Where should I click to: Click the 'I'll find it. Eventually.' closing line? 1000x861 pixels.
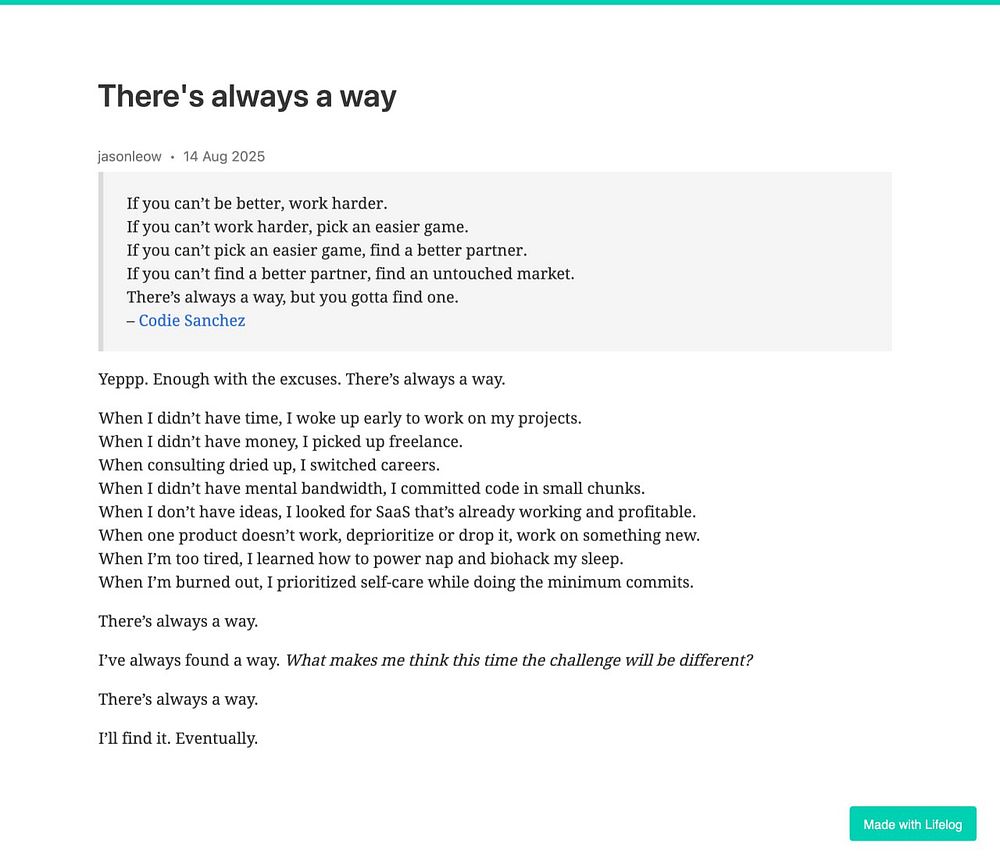coord(178,738)
